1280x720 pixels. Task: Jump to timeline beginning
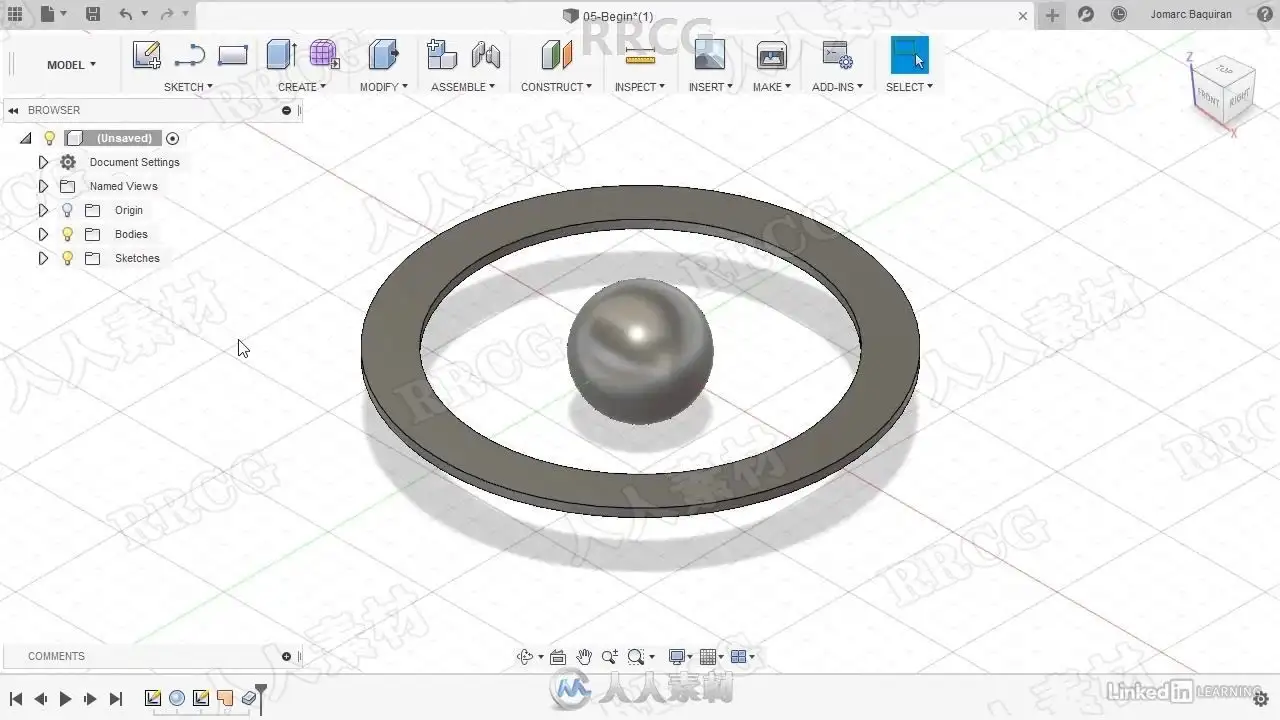[x=16, y=699]
